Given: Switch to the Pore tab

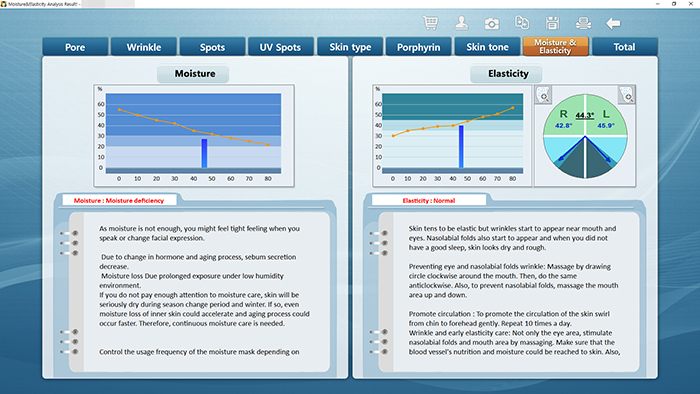Looking at the screenshot, I should [75, 47].
